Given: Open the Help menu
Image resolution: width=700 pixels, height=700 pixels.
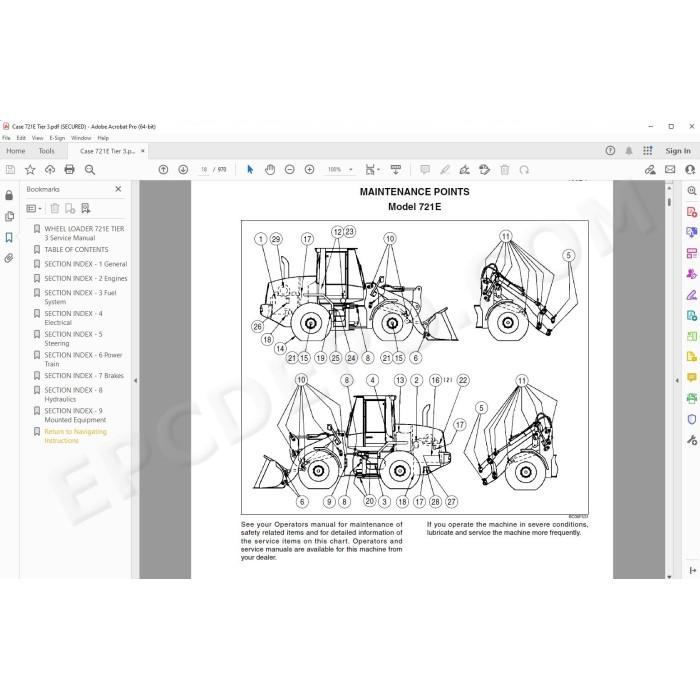Looking at the screenshot, I should [103, 138].
